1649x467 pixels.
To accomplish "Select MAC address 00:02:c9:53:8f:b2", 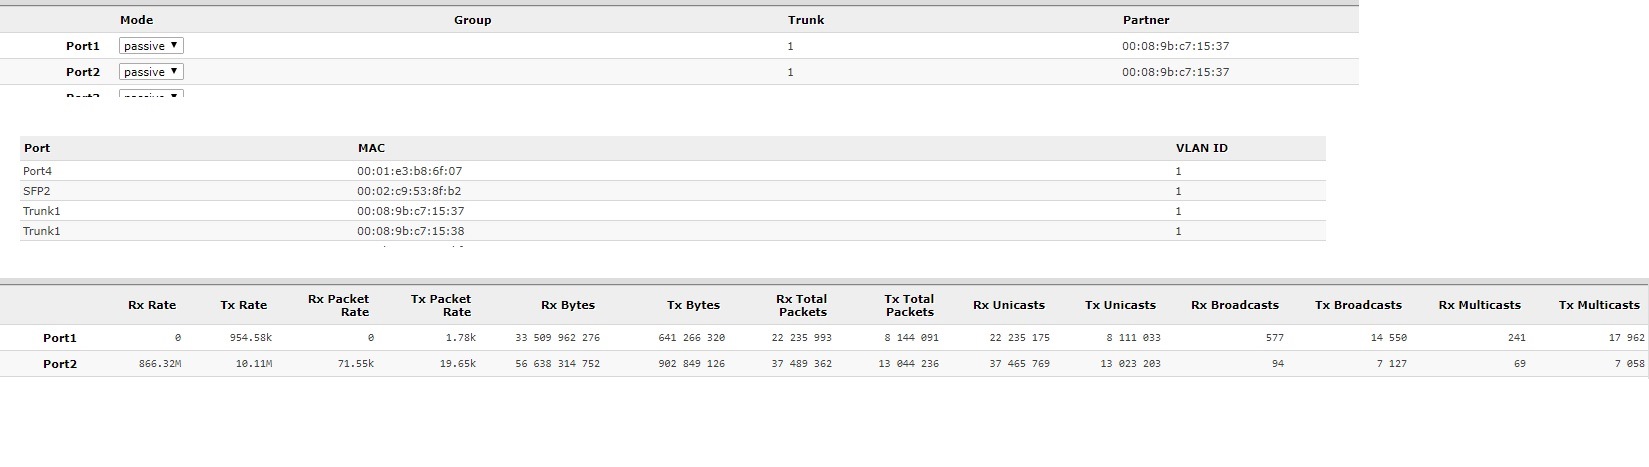I will tap(409, 191).
